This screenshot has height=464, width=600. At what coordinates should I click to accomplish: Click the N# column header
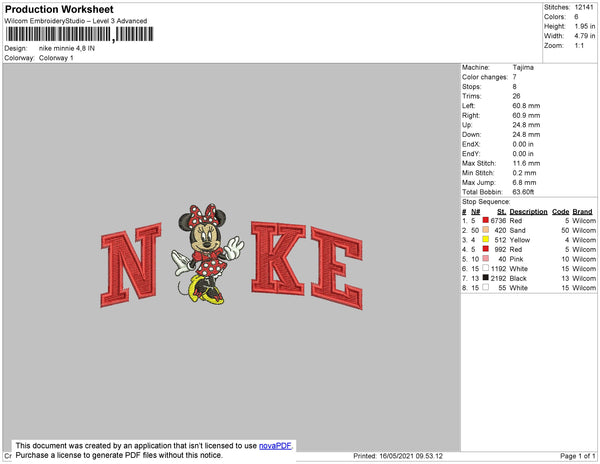tap(475, 212)
